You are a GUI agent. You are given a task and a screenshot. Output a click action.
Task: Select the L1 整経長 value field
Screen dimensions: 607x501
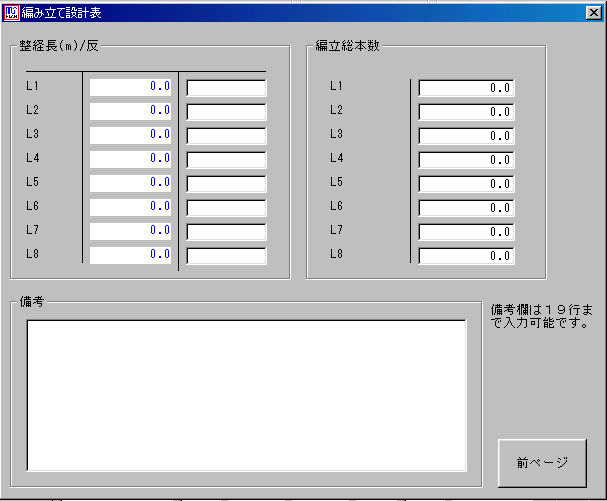click(x=131, y=87)
